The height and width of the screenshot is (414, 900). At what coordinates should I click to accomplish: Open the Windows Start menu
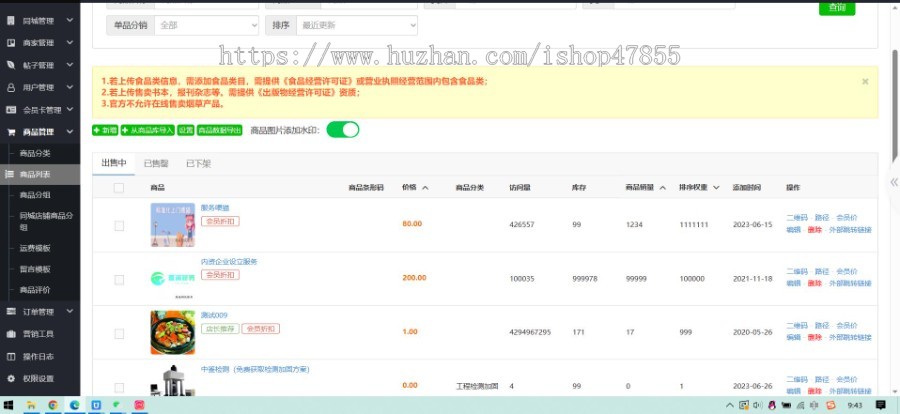[9, 405]
